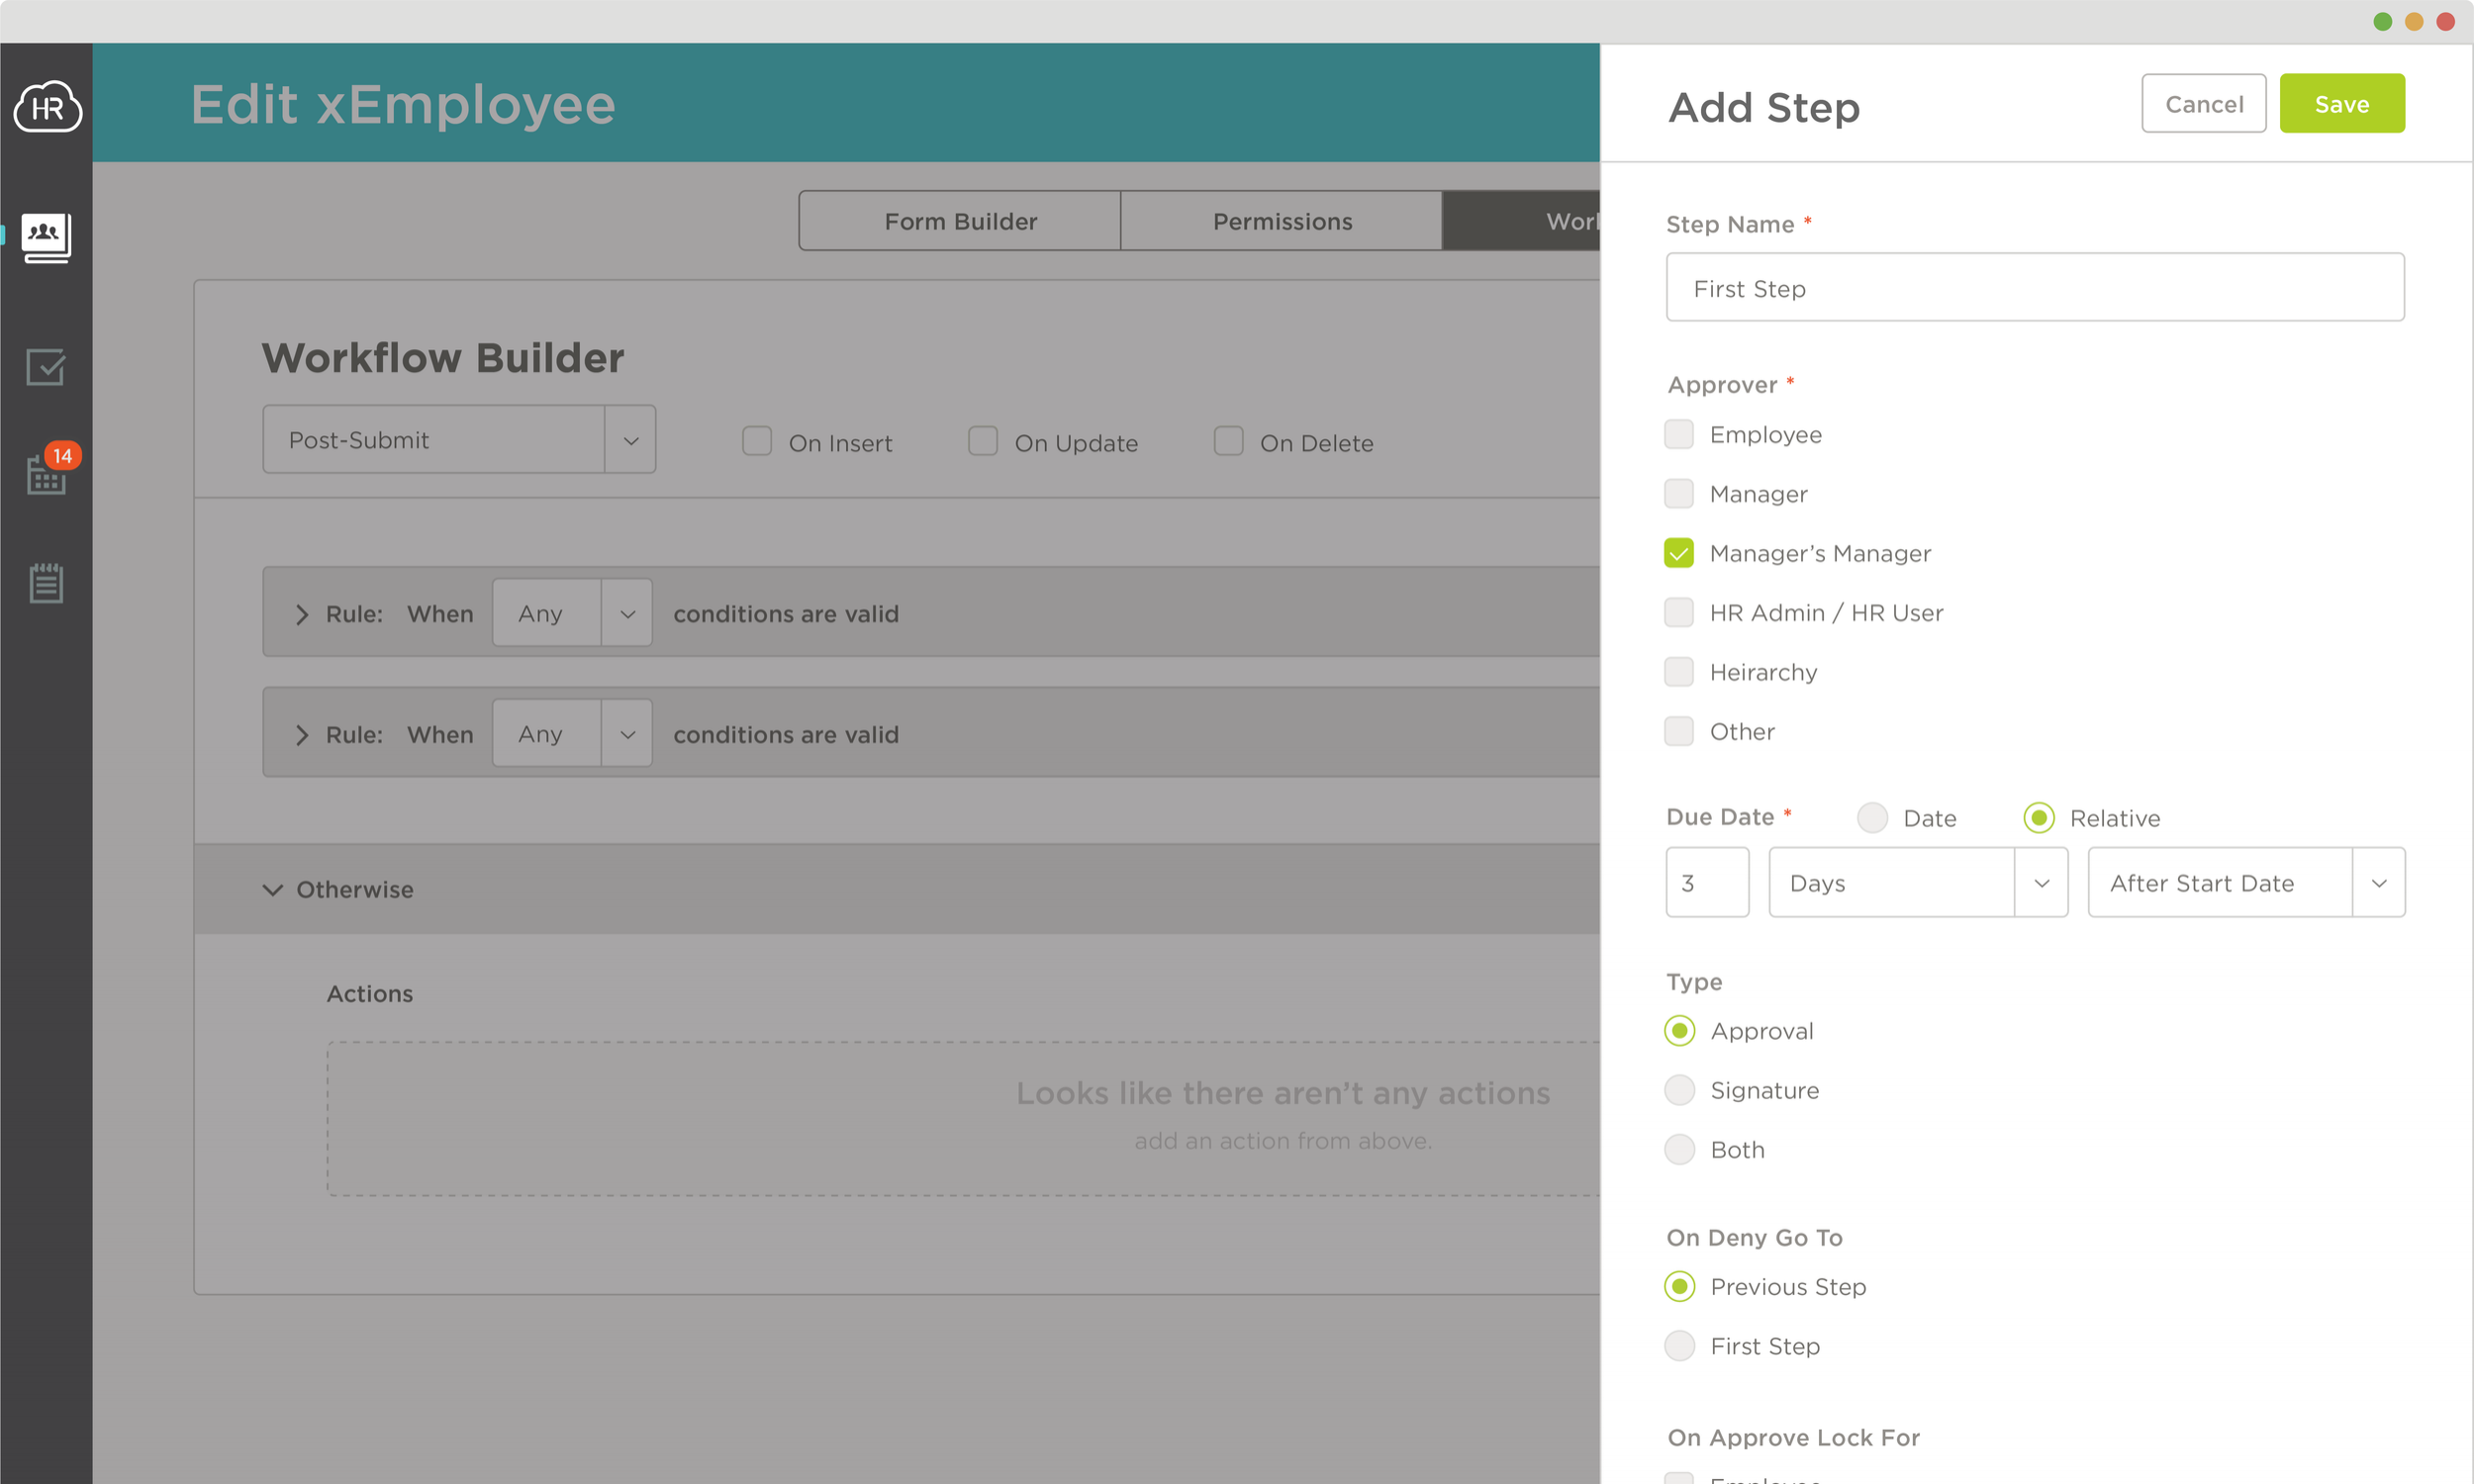This screenshot has width=2474, height=1484.
Task: Collapse the Otherwise section
Action: point(272,889)
